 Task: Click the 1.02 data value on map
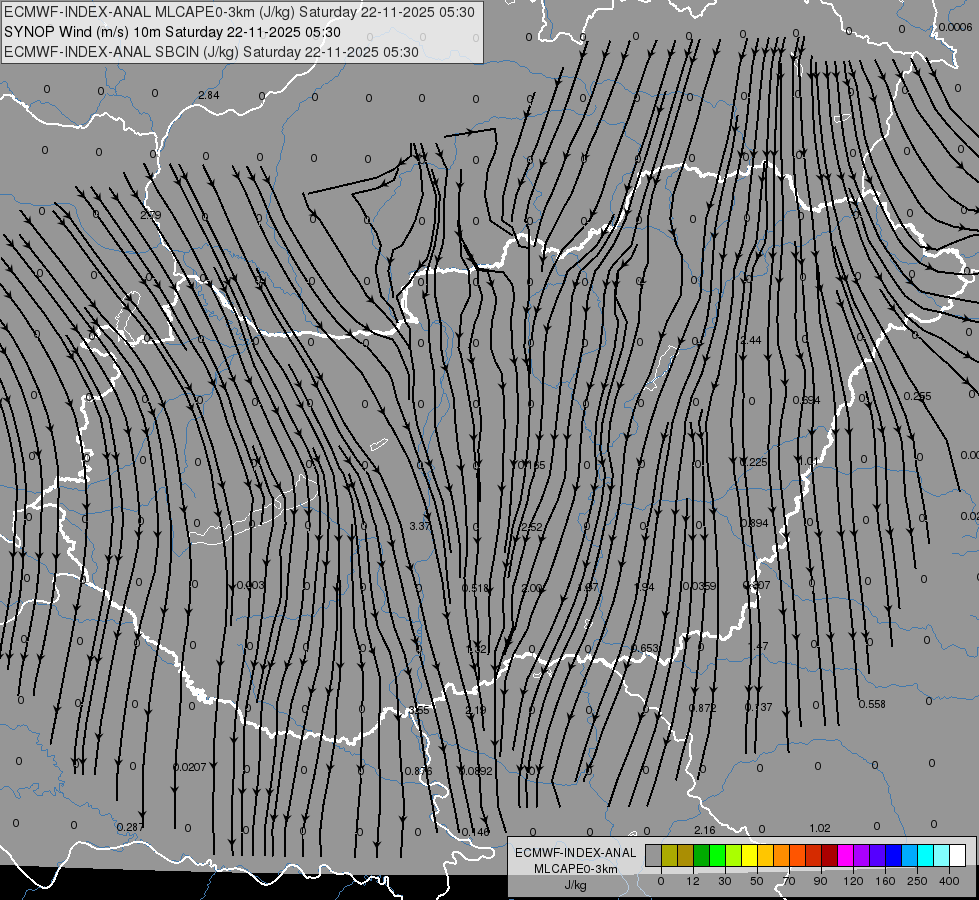tap(820, 828)
